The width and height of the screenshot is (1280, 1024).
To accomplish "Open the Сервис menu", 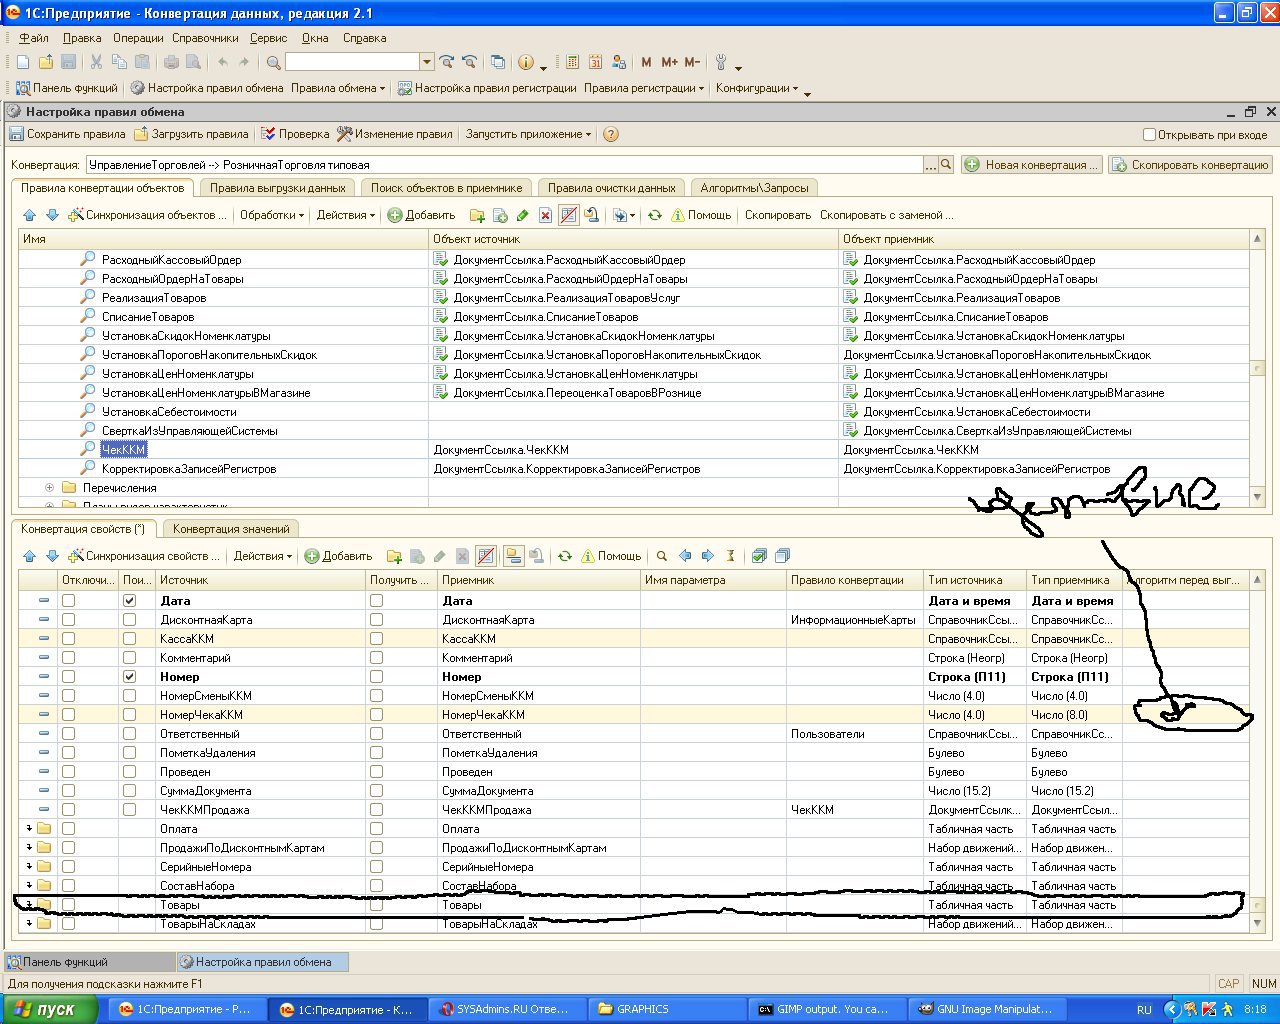I will click(x=268, y=38).
